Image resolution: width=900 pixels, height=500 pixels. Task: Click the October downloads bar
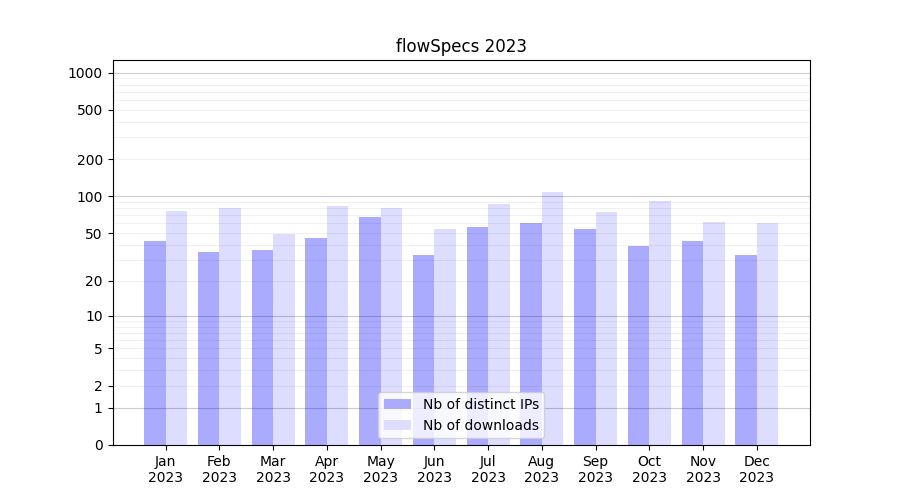[660, 322]
